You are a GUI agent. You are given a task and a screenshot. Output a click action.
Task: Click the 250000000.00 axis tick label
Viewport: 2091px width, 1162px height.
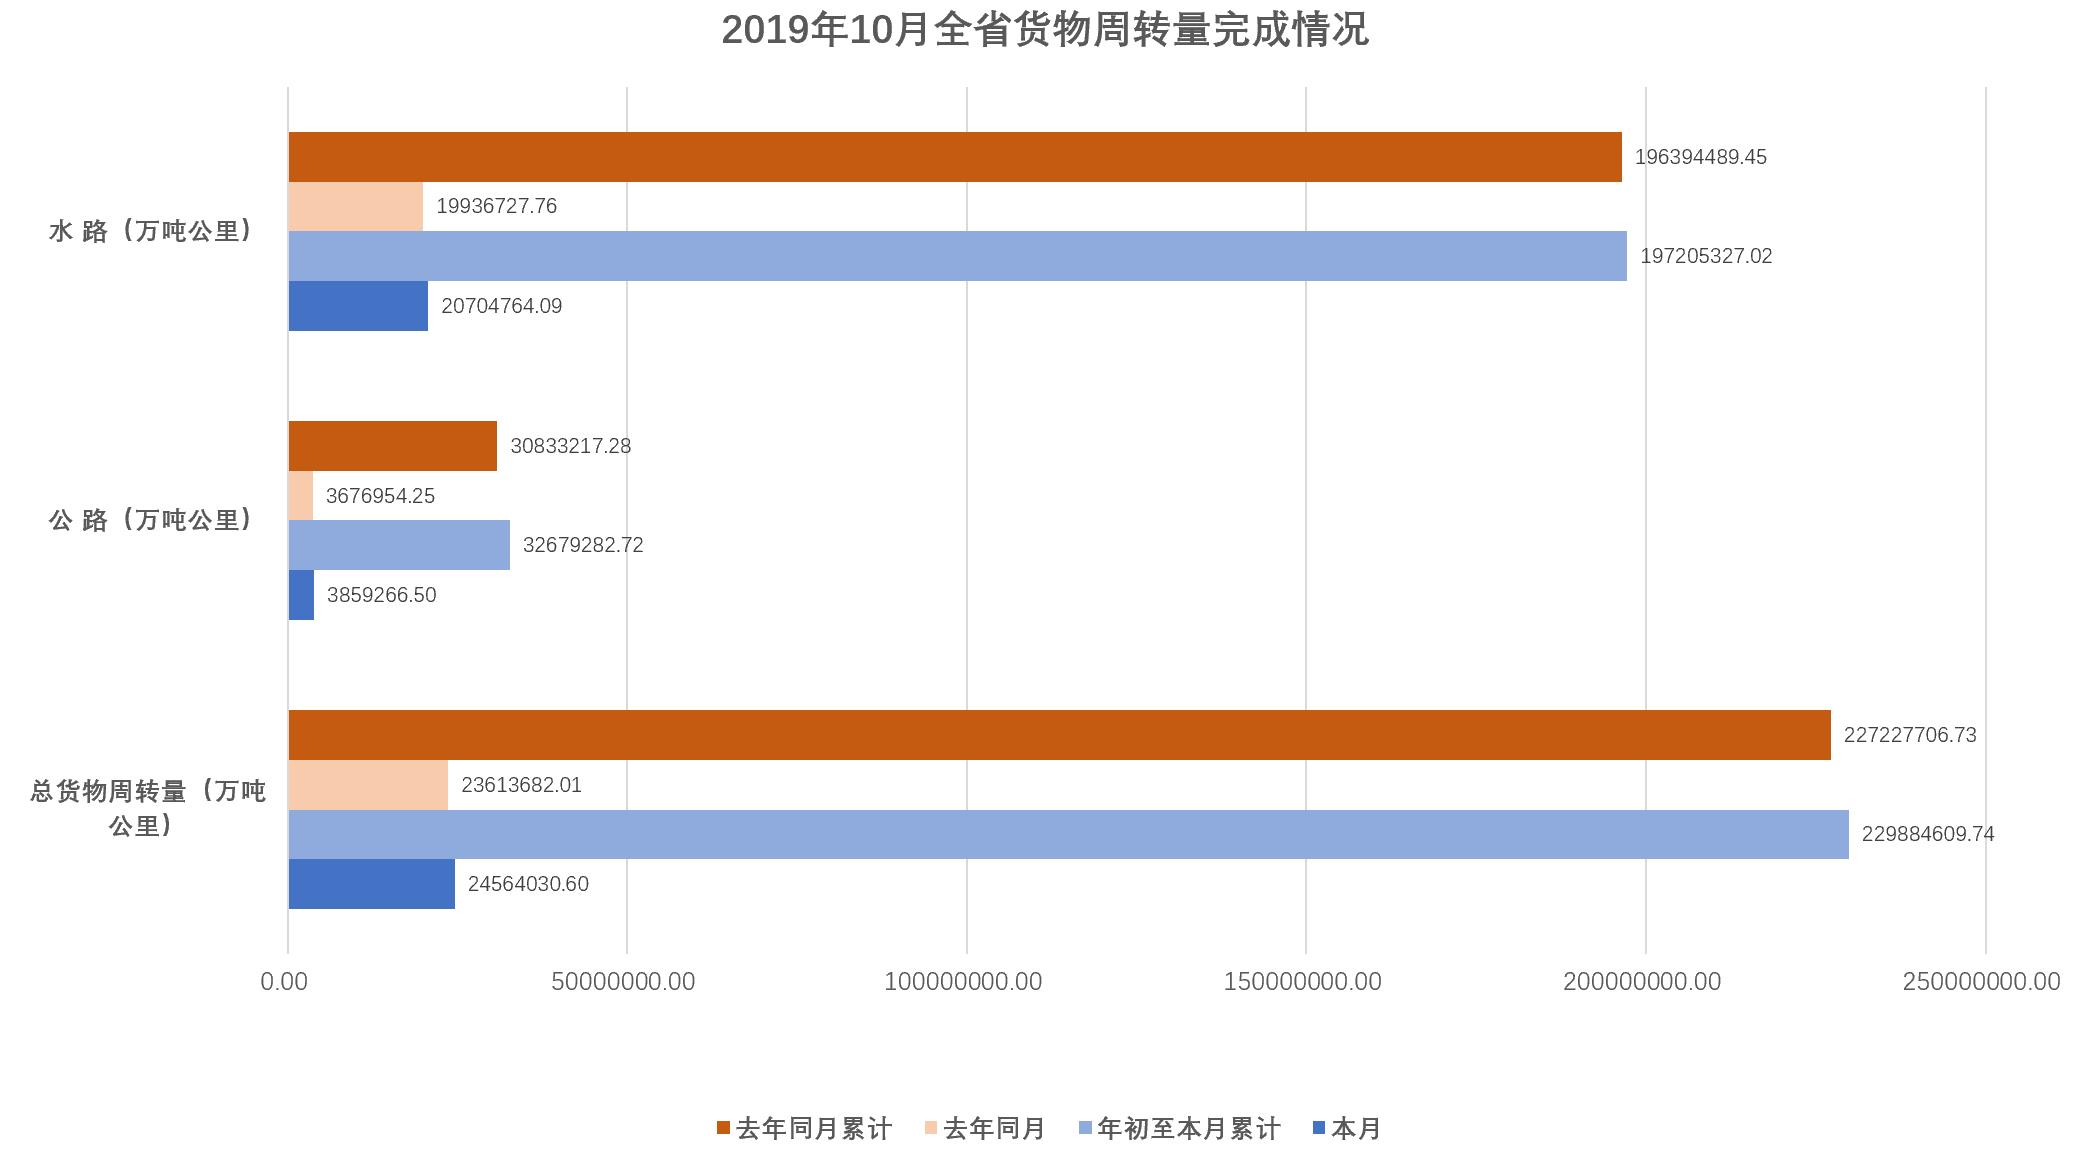pos(1980,982)
